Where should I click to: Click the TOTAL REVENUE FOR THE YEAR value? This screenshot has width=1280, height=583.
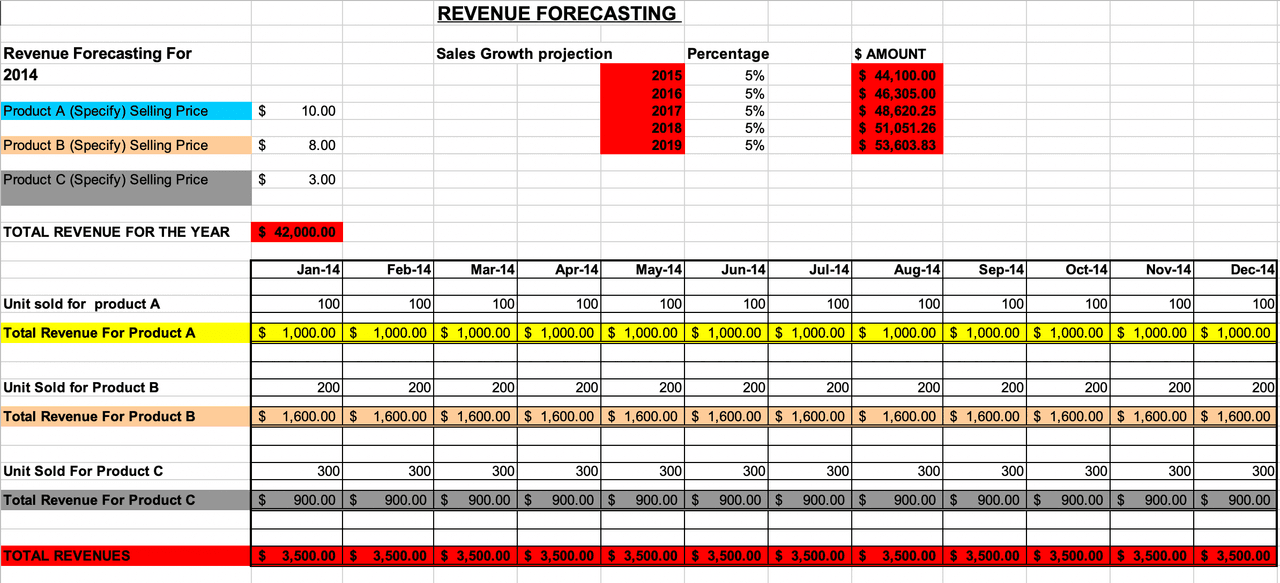(x=297, y=231)
